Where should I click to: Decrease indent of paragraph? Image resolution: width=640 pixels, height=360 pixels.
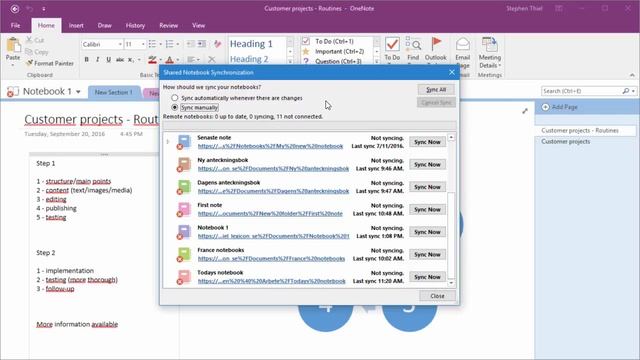(x=191, y=44)
